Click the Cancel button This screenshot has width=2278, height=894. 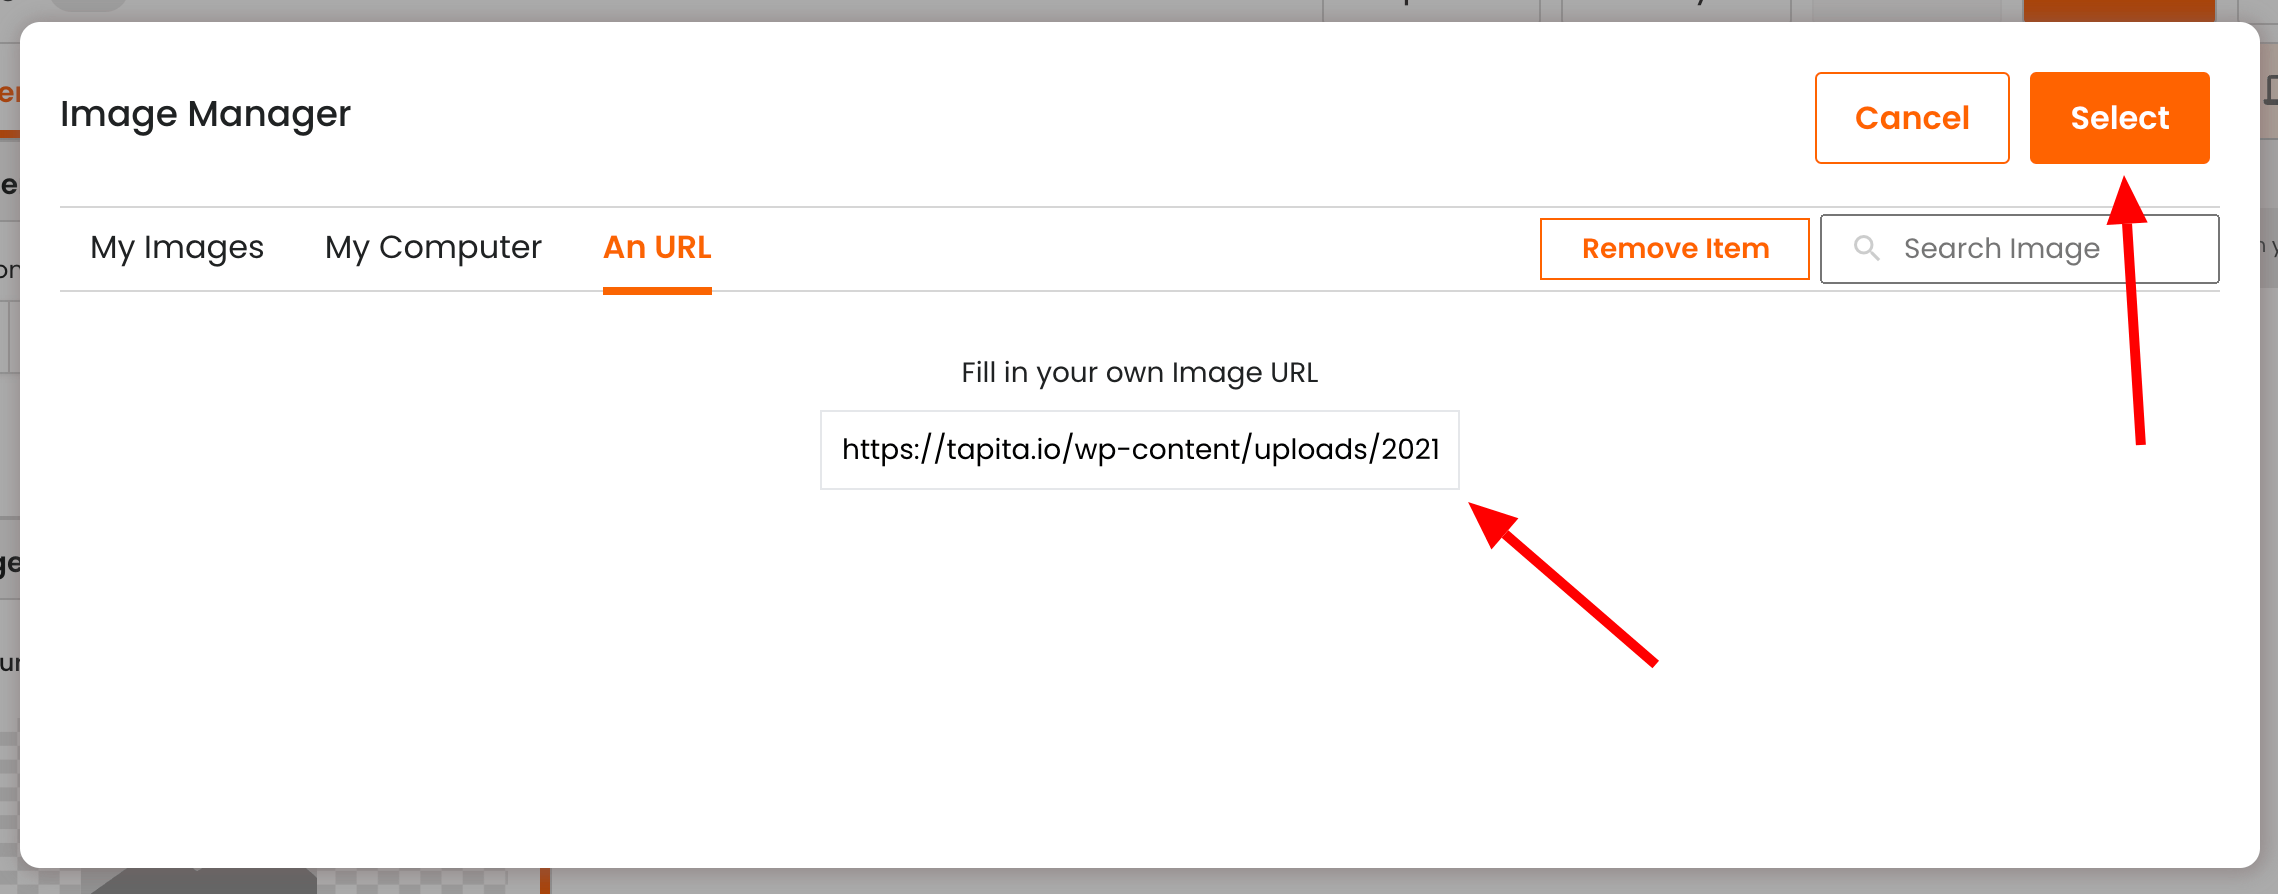[1912, 118]
